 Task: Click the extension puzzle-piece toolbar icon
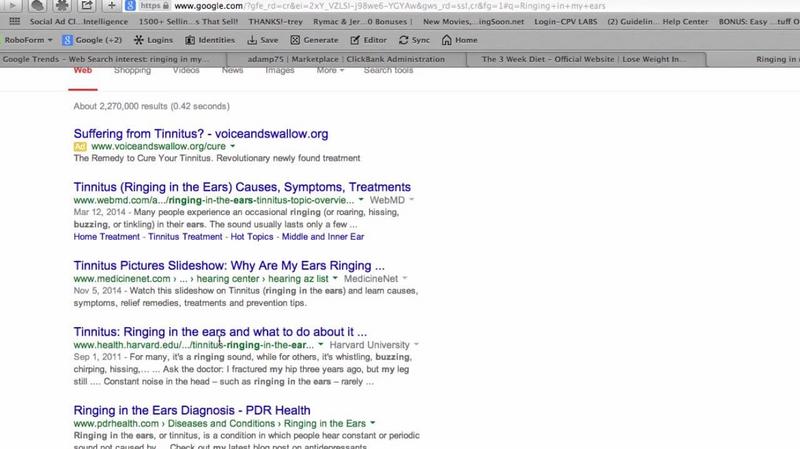[x=62, y=6]
